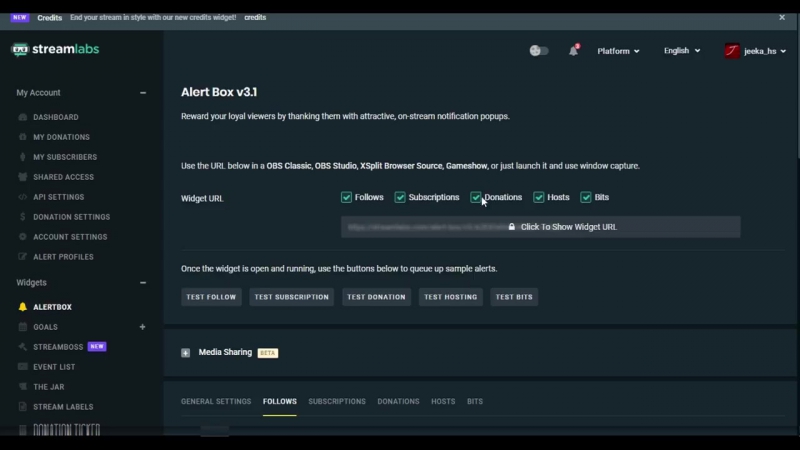
Task: Open The Jar widget
Action: pyautogui.click(x=48, y=386)
